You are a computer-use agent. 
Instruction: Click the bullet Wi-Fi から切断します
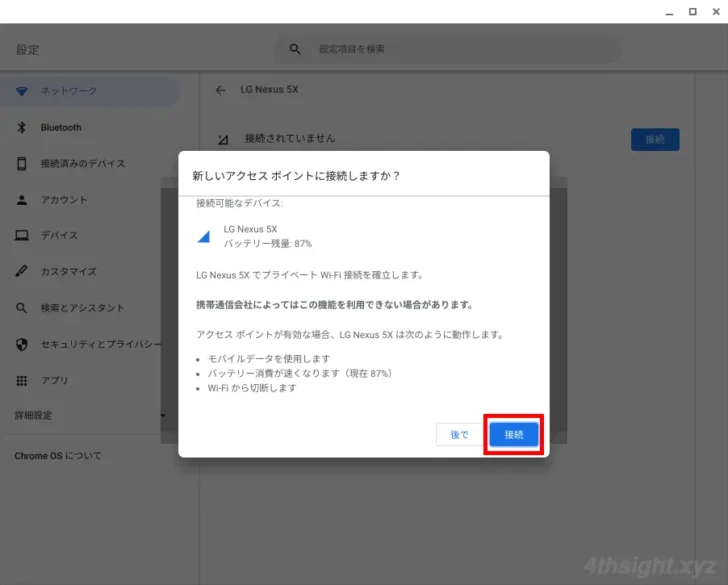point(252,388)
